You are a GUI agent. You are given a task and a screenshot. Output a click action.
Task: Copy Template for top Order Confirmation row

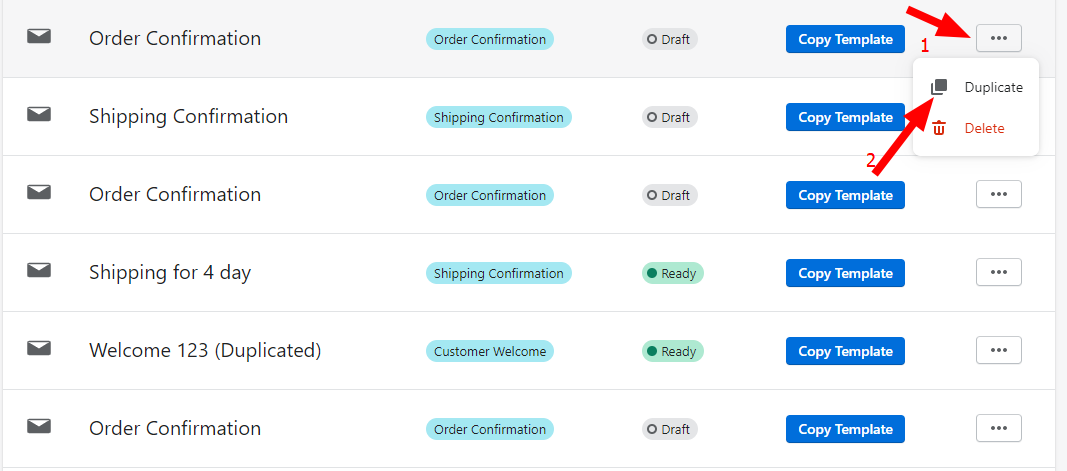845,39
